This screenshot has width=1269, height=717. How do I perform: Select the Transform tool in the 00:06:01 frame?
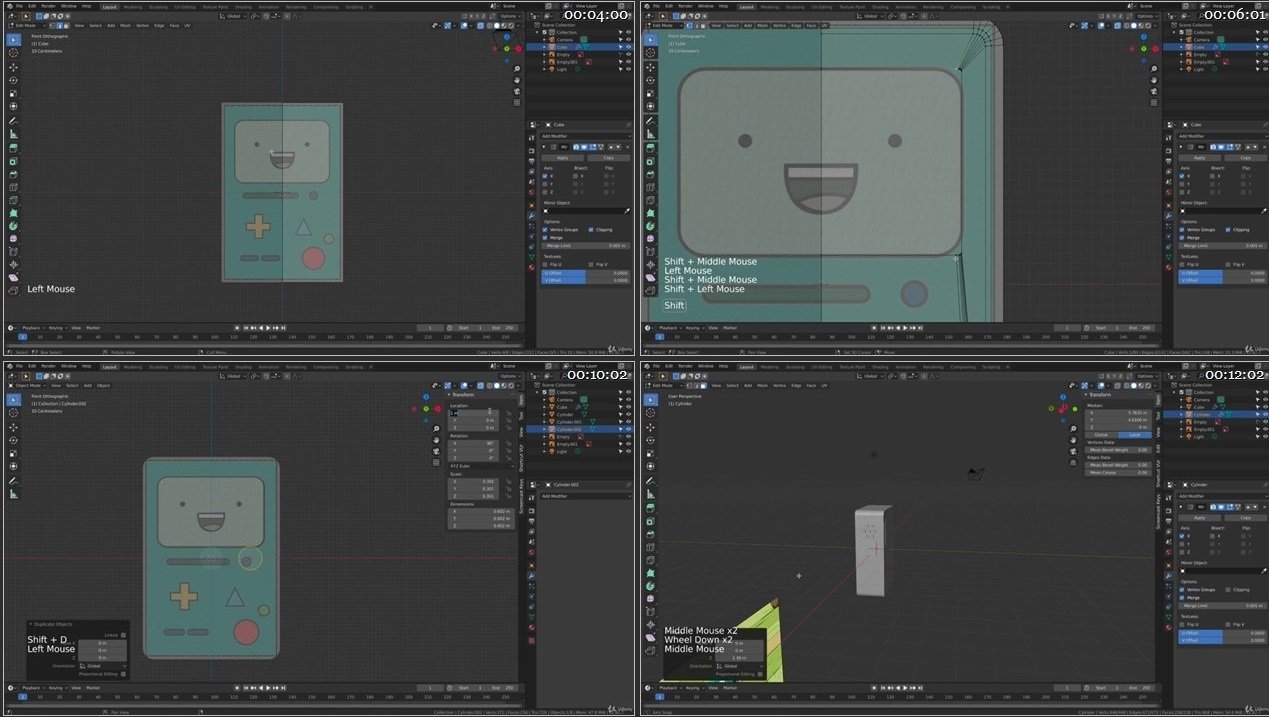[x=649, y=106]
